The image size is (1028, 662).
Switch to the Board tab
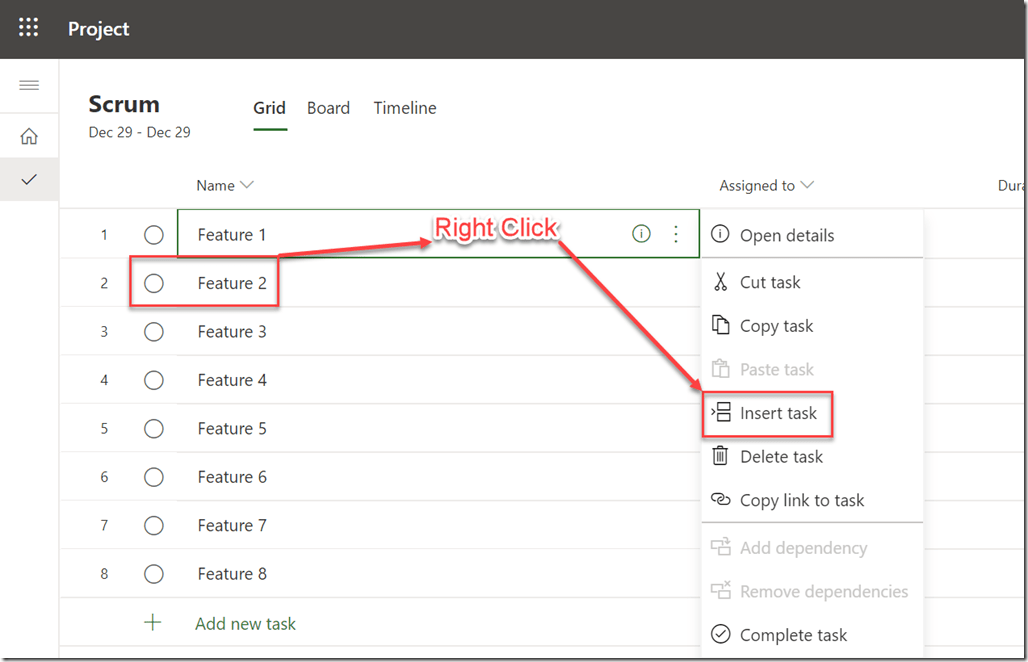(x=328, y=108)
